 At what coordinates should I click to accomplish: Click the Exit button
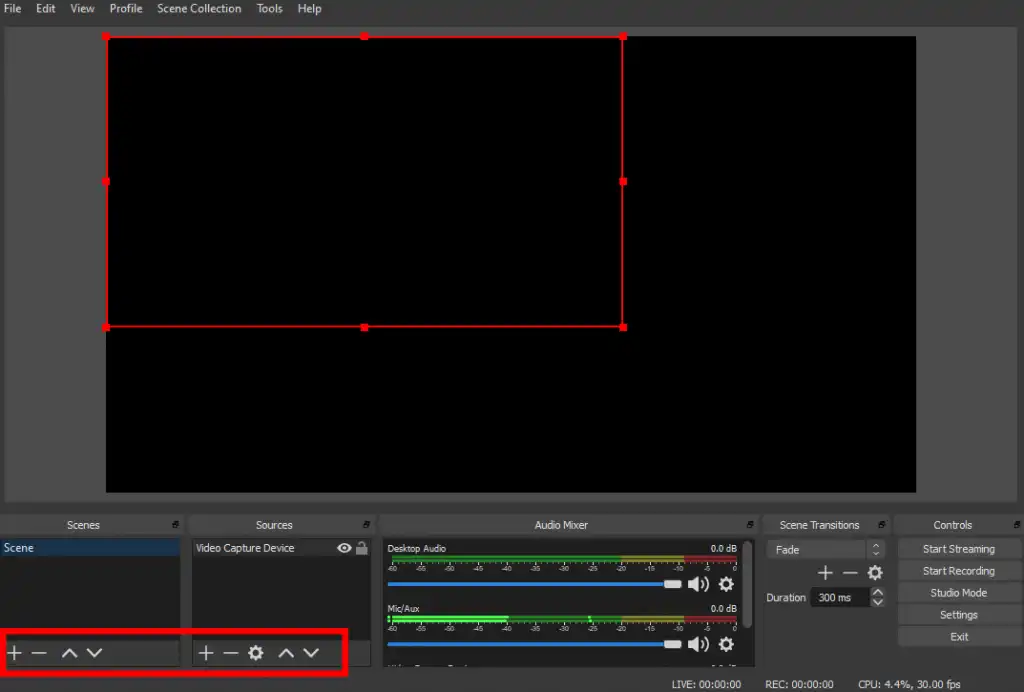[959, 637]
